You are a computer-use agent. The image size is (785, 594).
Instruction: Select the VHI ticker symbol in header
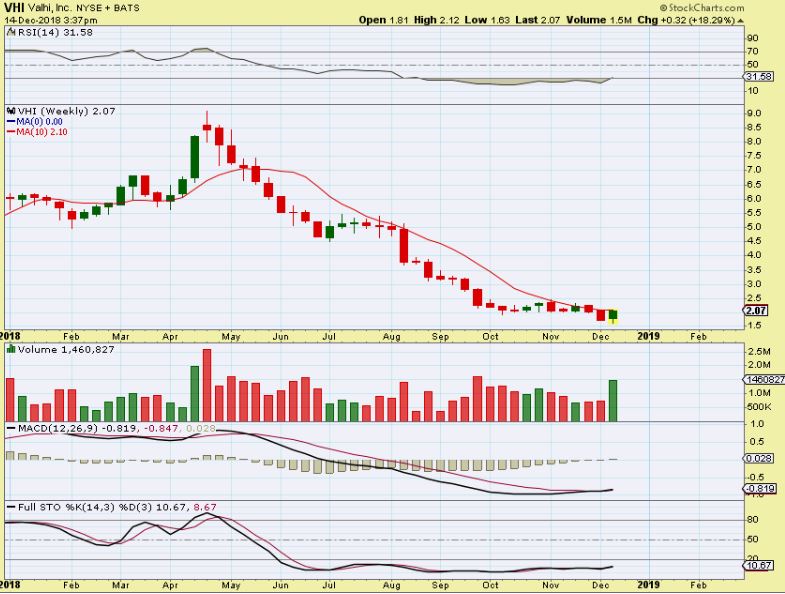point(14,8)
